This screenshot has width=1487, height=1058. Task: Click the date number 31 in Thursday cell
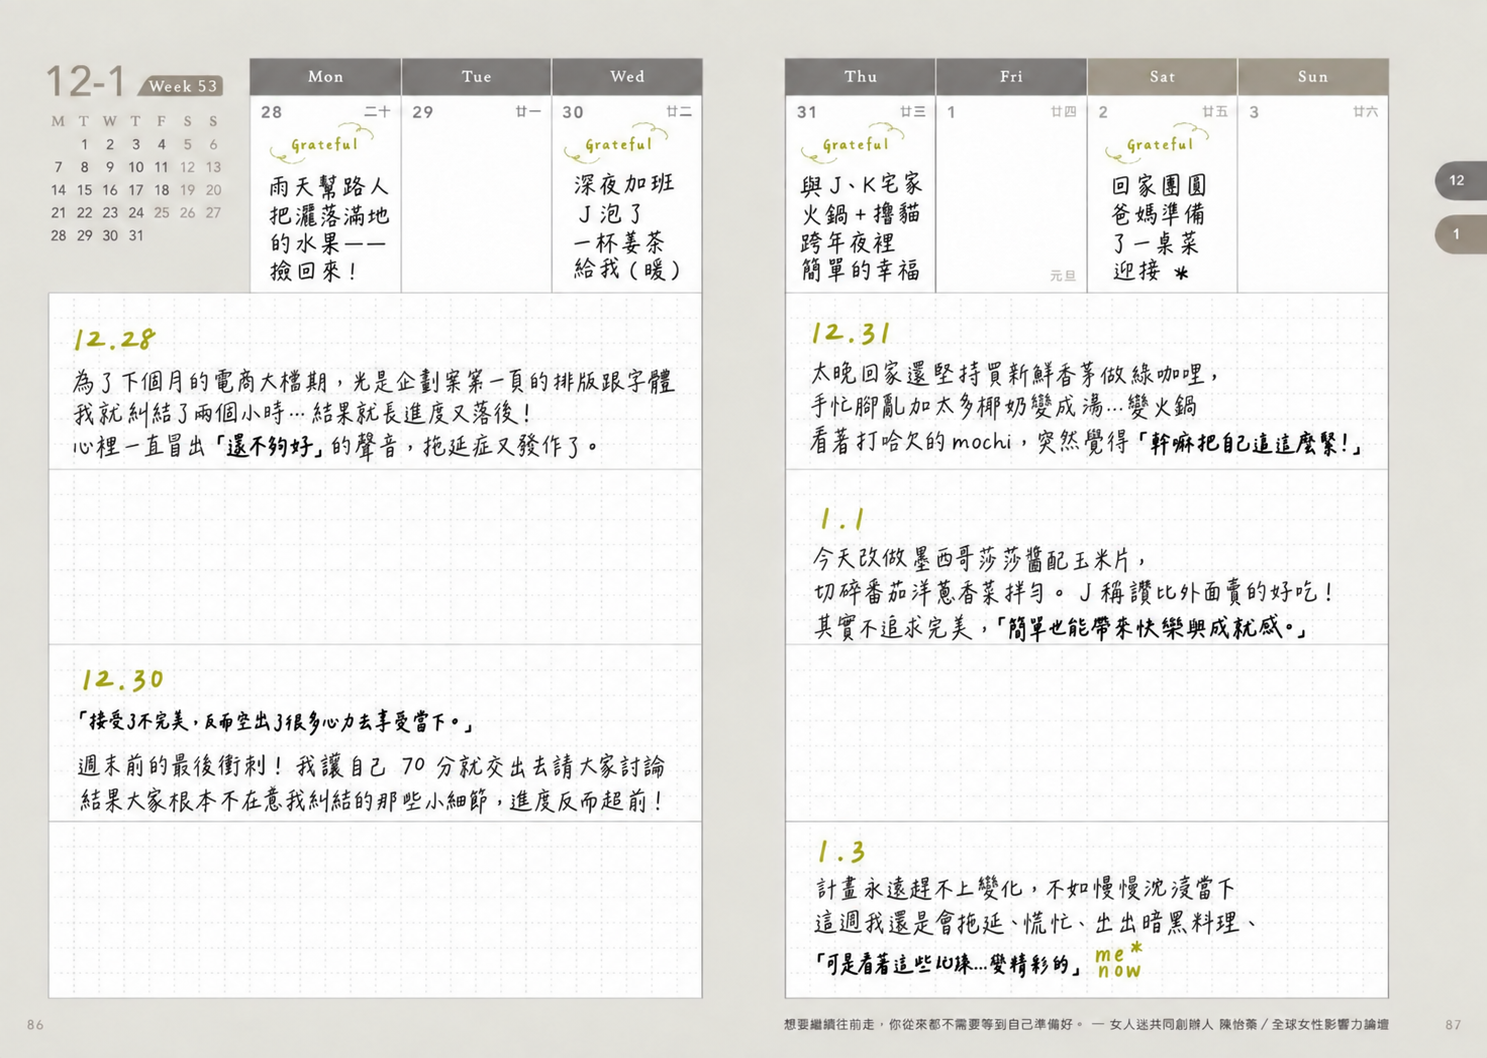[807, 112]
